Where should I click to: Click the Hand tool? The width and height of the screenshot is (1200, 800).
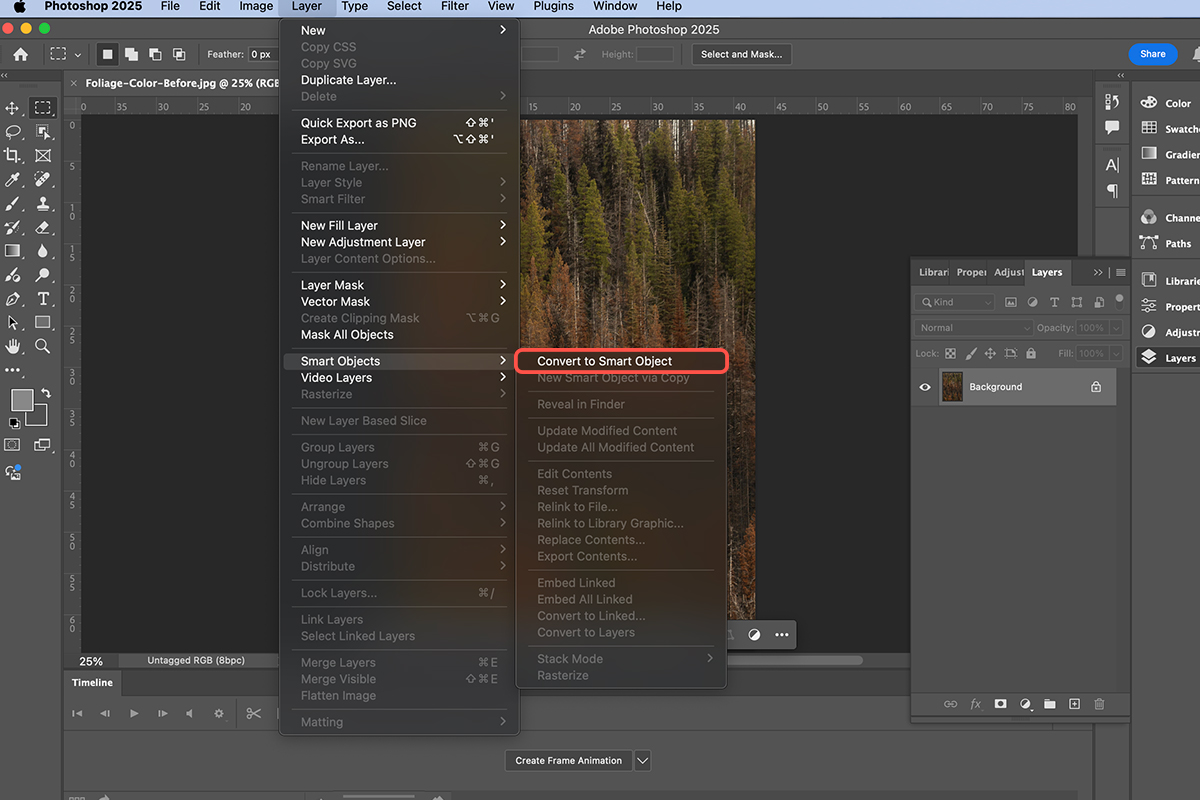click(13, 346)
